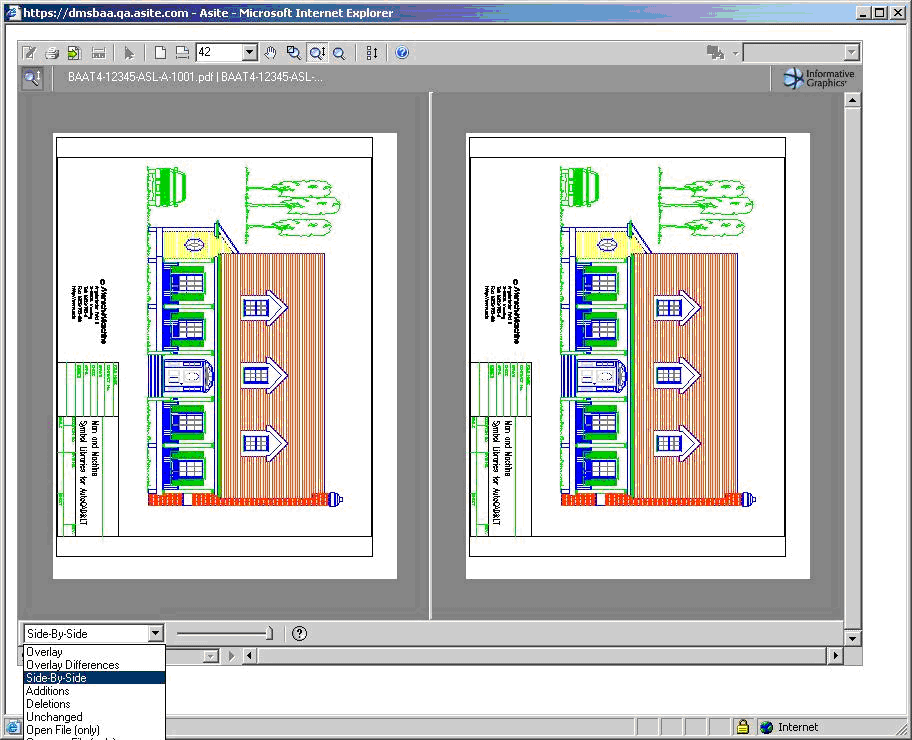Screen dimensions: 912x740
Task: Select the arrow pointer tool
Action: [x=129, y=53]
